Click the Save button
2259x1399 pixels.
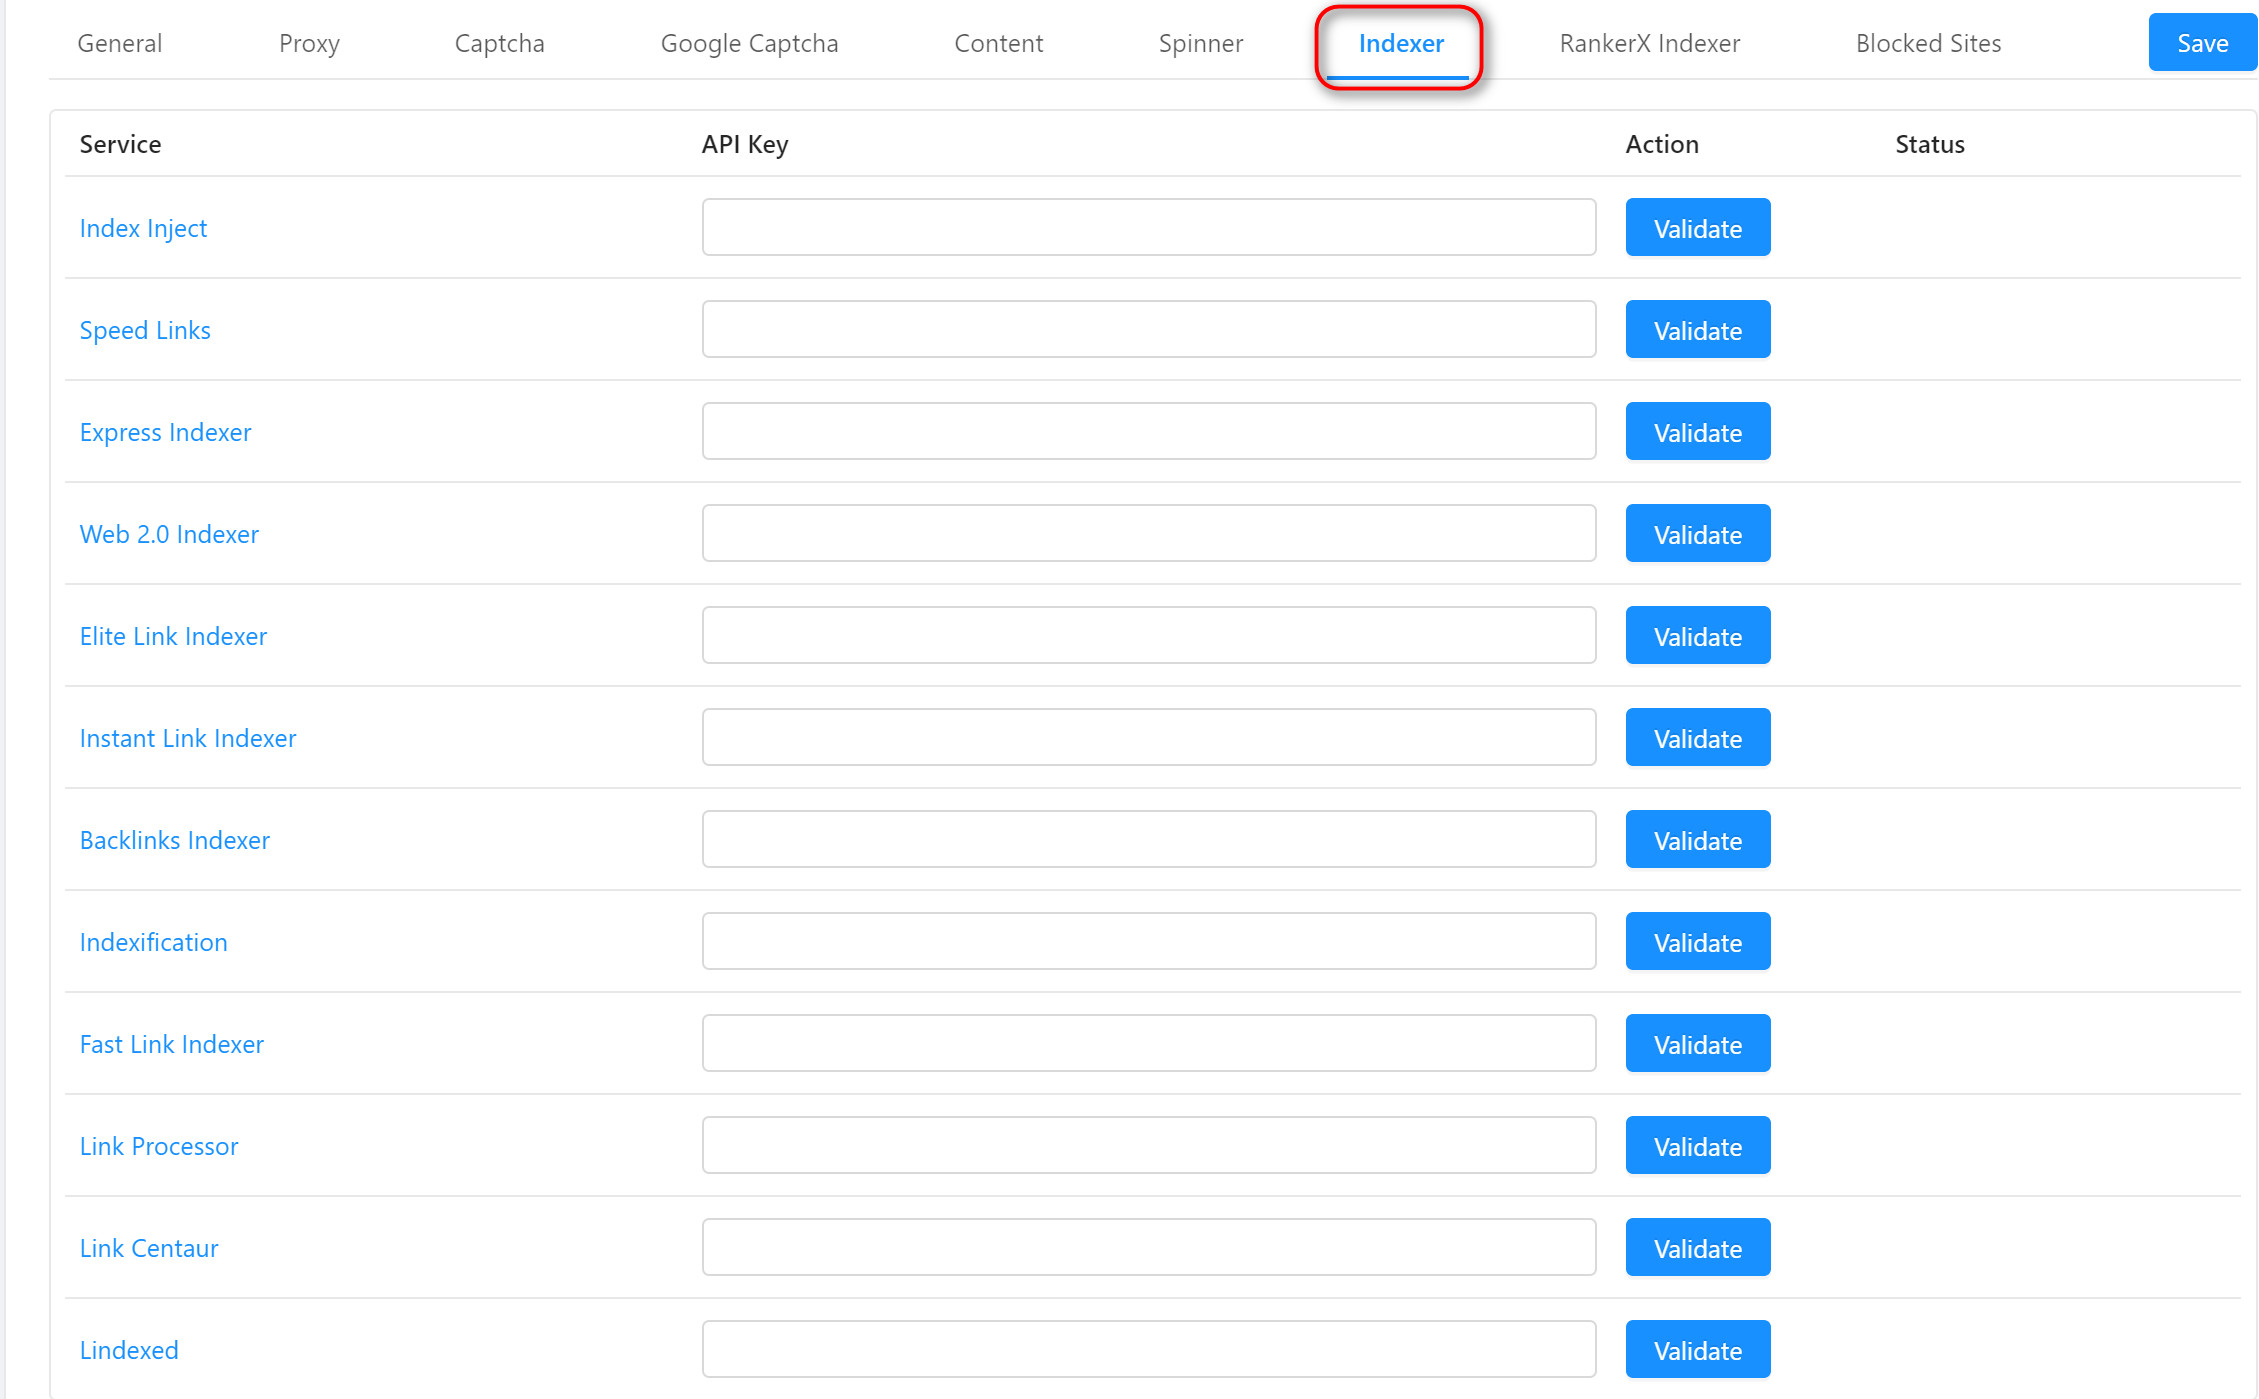(x=2201, y=43)
